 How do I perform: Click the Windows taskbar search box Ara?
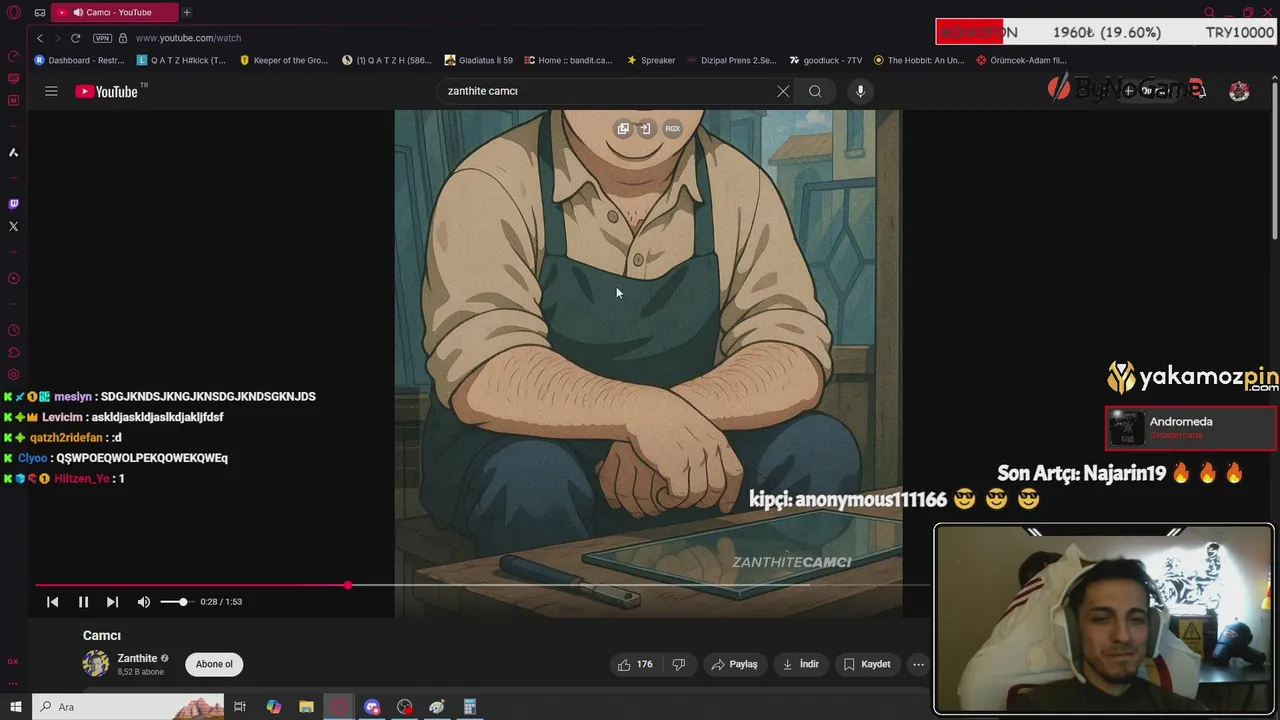(130, 707)
